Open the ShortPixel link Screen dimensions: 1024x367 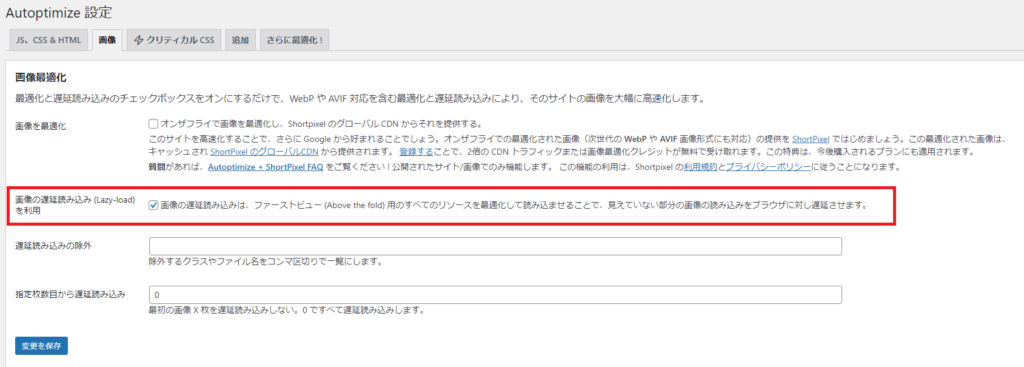pos(810,139)
